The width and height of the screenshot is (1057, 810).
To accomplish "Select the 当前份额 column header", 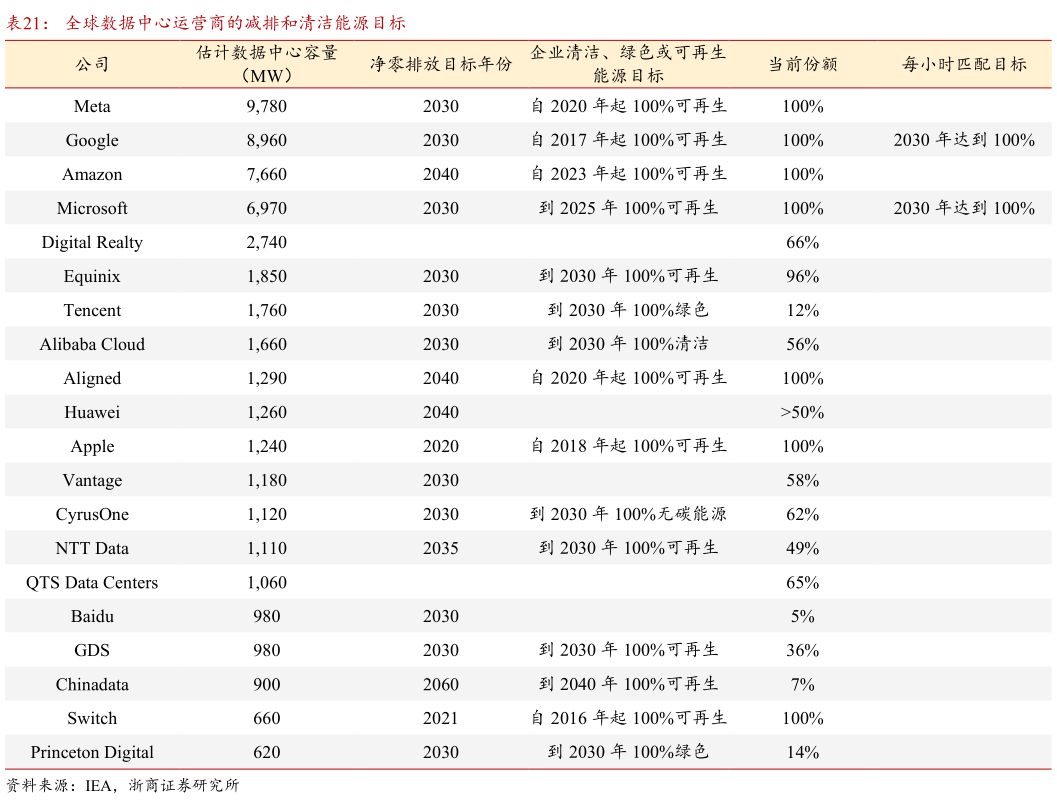I will (803, 64).
